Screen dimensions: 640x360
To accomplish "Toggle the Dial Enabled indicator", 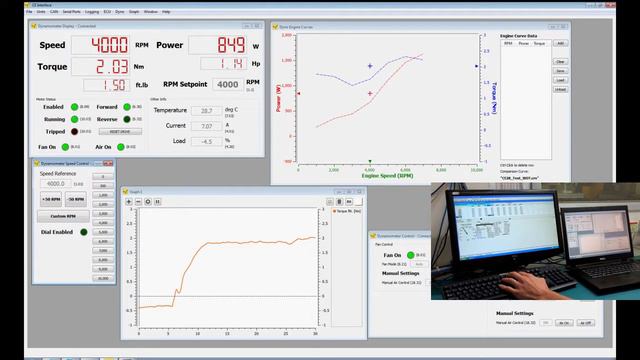I will pyautogui.click(x=84, y=232).
